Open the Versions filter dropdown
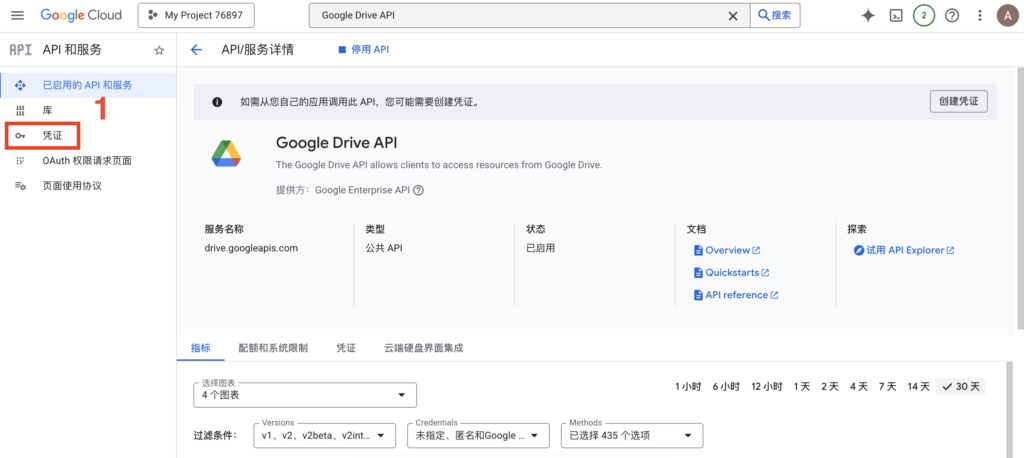Screen dimensions: 1024x458 (325, 436)
